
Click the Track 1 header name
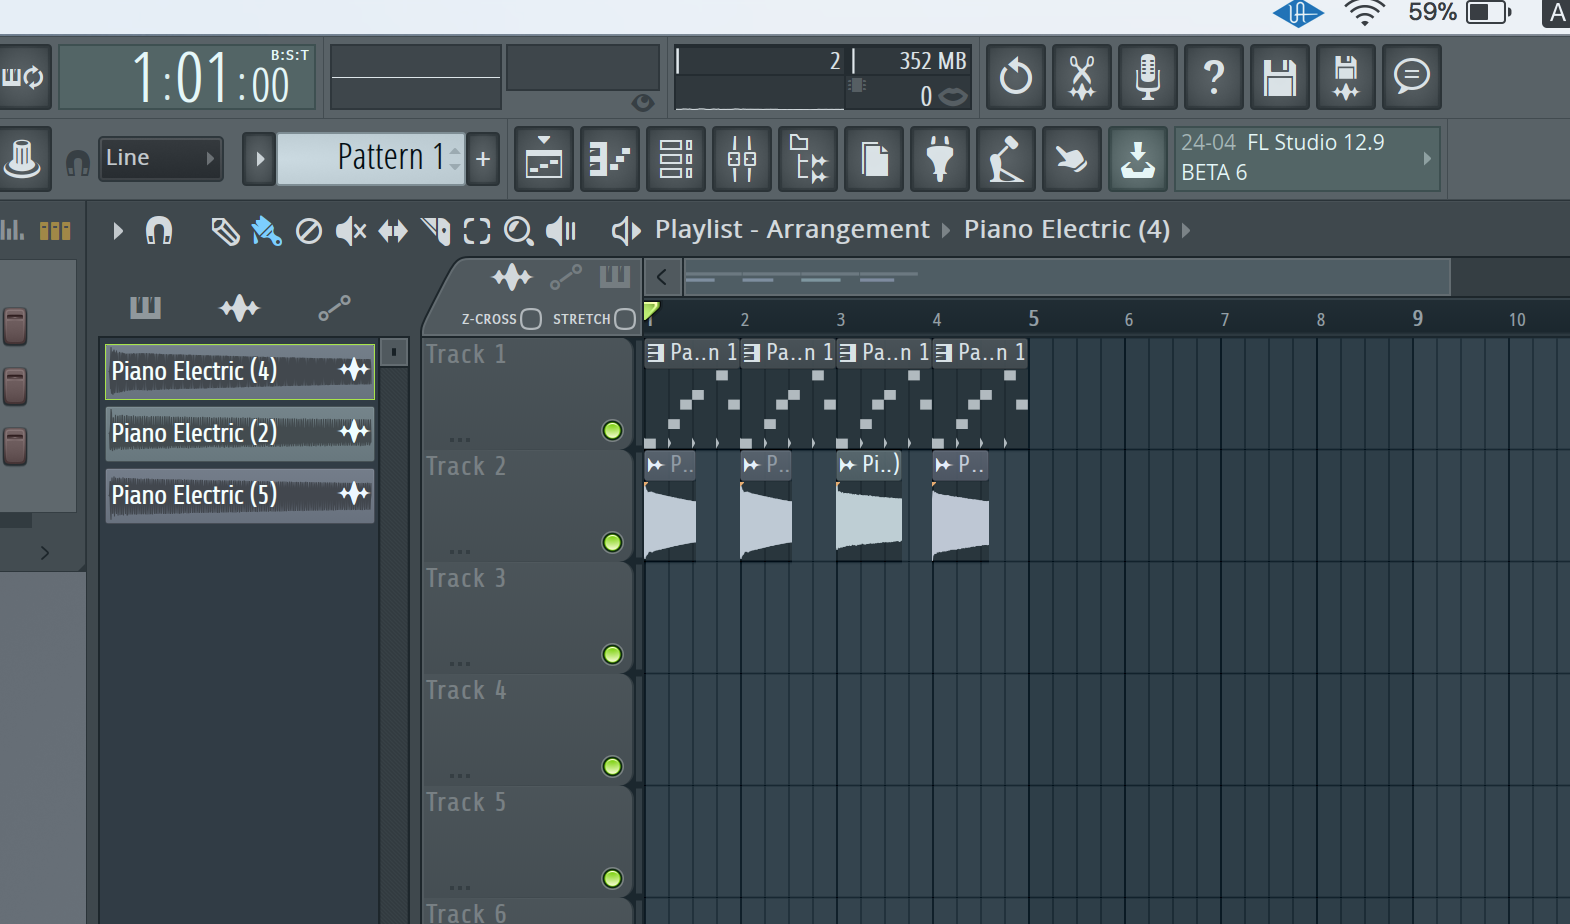click(466, 354)
